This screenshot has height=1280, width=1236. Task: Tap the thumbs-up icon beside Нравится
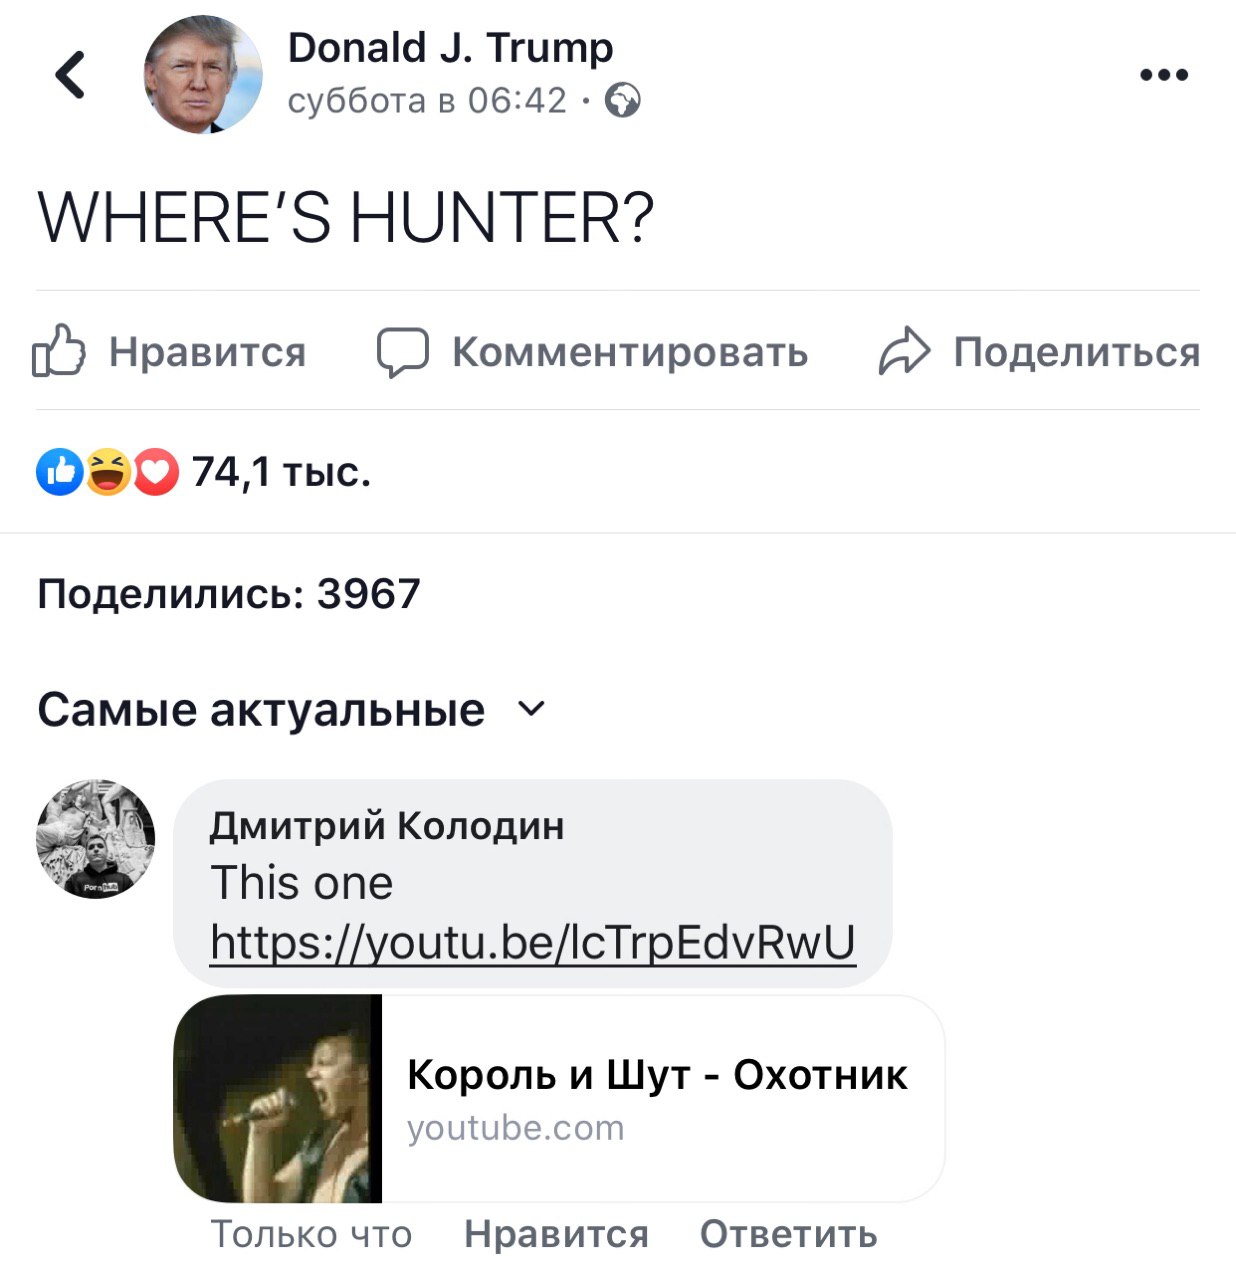59,351
